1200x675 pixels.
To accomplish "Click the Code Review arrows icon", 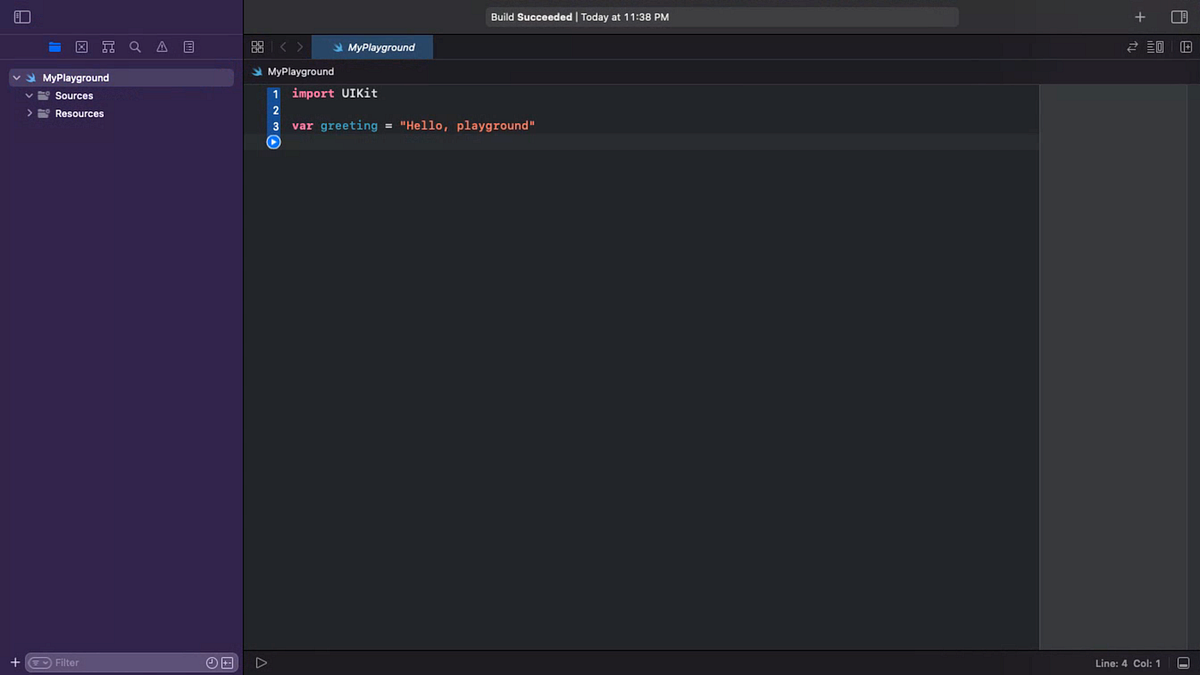I will pos(1132,46).
